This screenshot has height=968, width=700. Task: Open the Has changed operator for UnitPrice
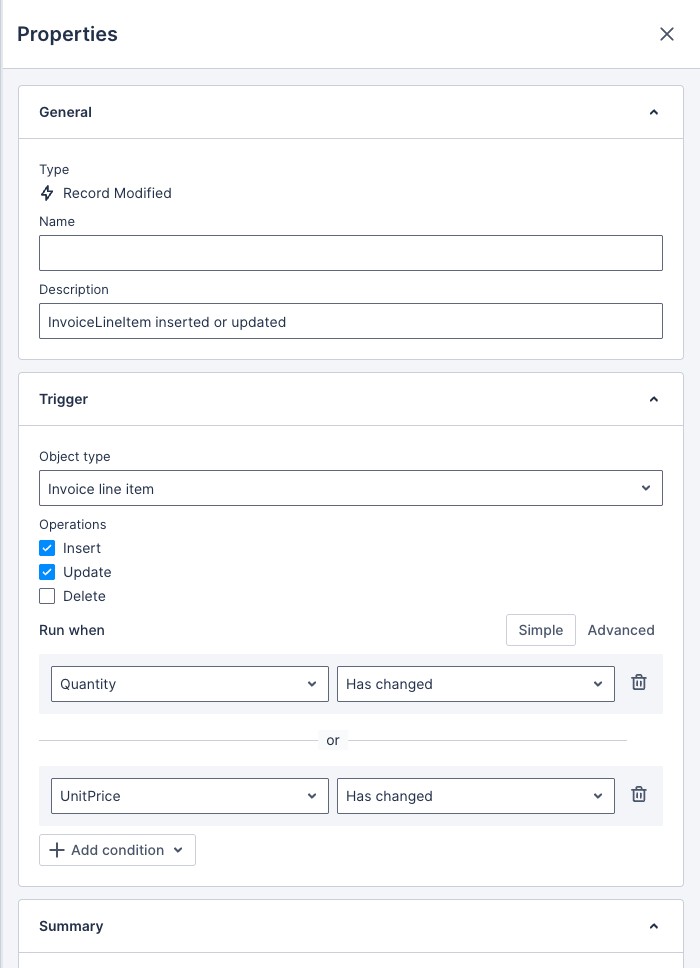point(476,796)
